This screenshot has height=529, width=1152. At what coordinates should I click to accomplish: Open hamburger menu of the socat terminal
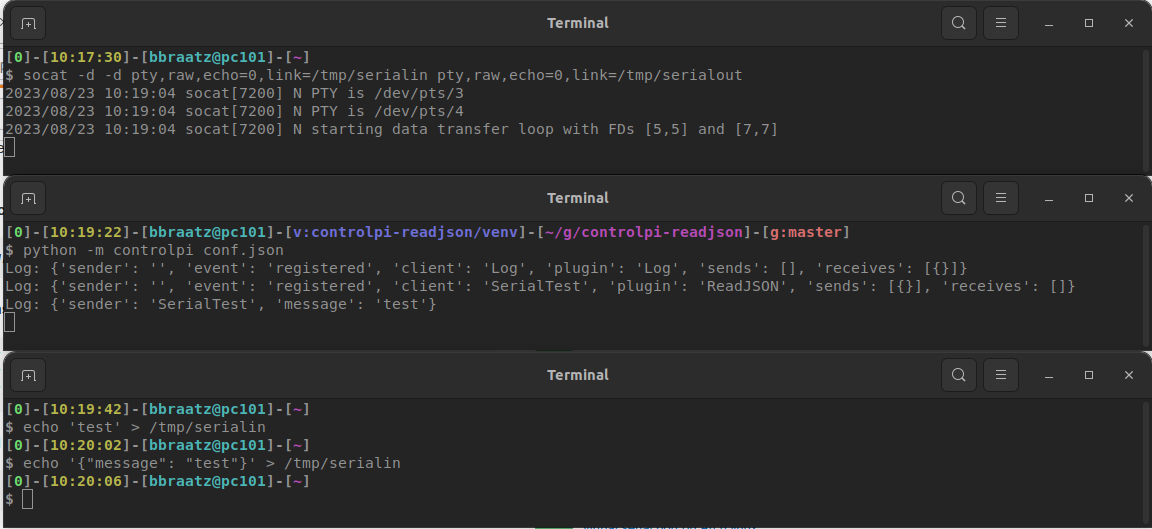click(x=1000, y=24)
